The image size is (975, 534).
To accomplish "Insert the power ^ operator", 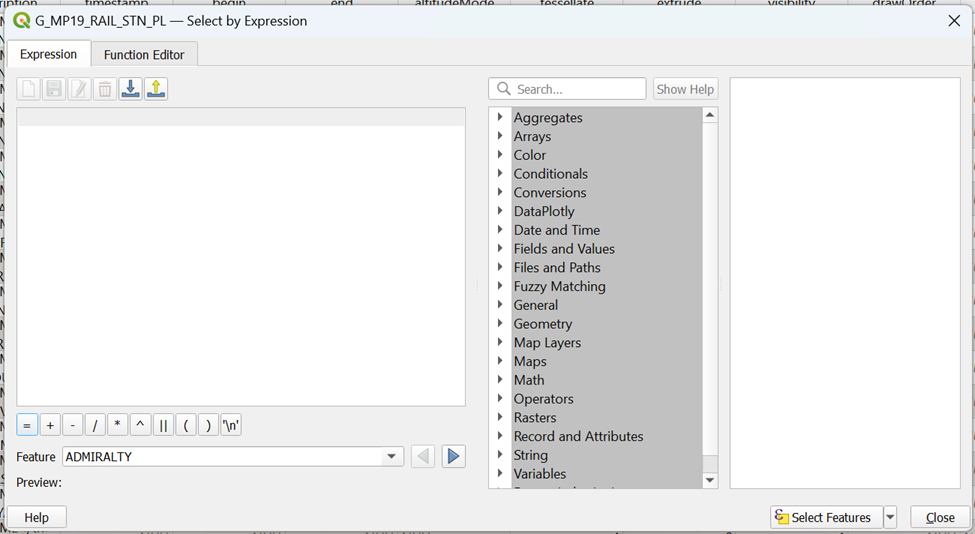I will [x=140, y=425].
